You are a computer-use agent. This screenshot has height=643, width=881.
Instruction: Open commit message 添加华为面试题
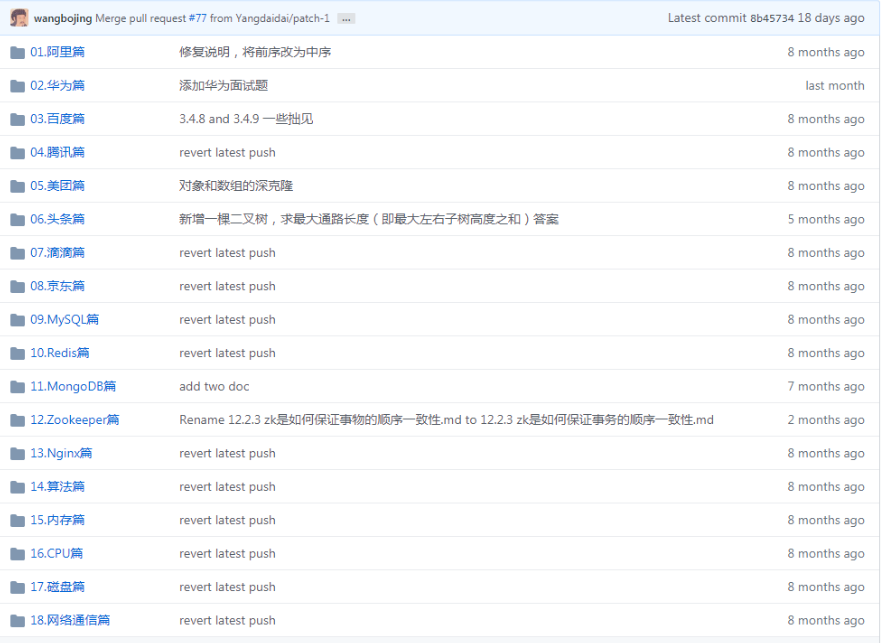tap(224, 85)
